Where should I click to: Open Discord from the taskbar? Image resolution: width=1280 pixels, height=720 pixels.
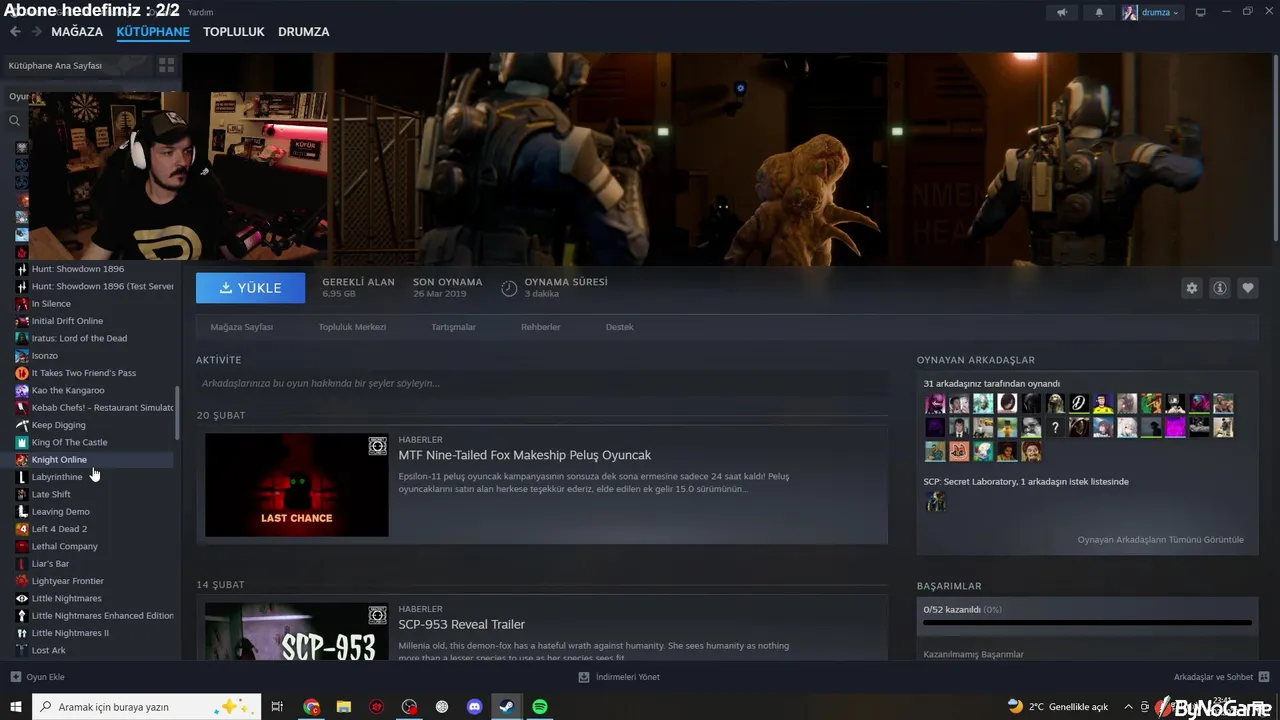tap(475, 707)
